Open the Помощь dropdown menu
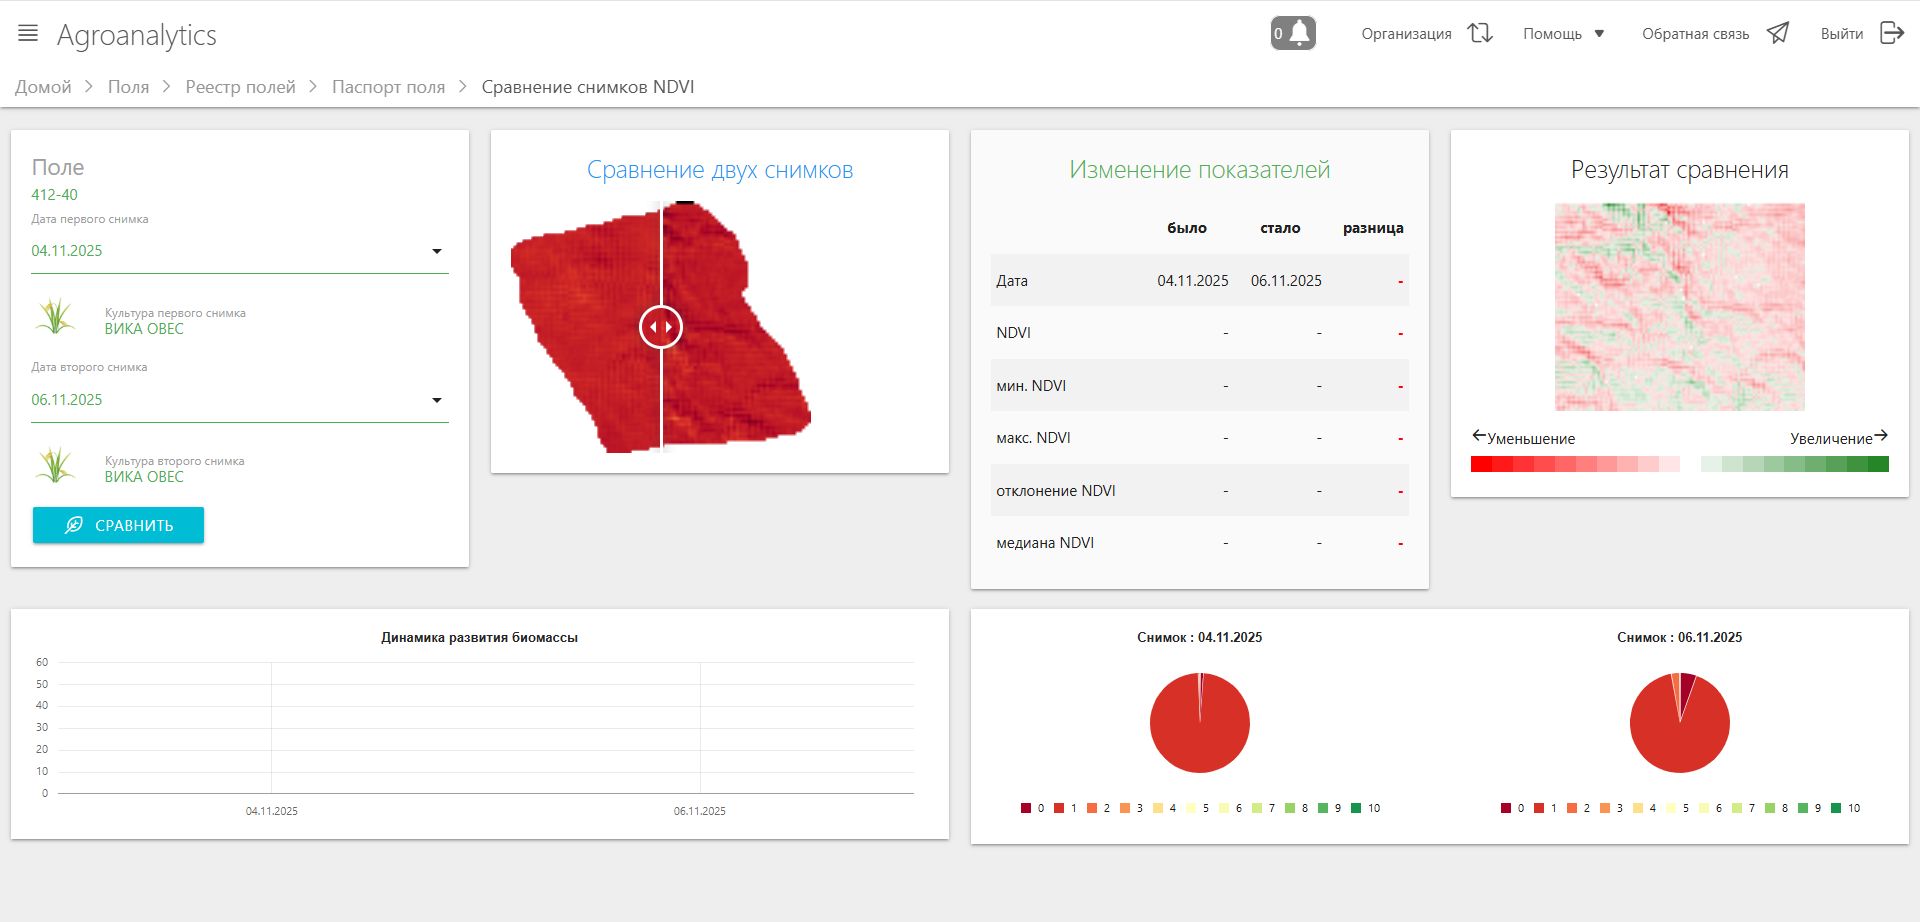Screen dimensions: 1920x922 [x=1563, y=34]
